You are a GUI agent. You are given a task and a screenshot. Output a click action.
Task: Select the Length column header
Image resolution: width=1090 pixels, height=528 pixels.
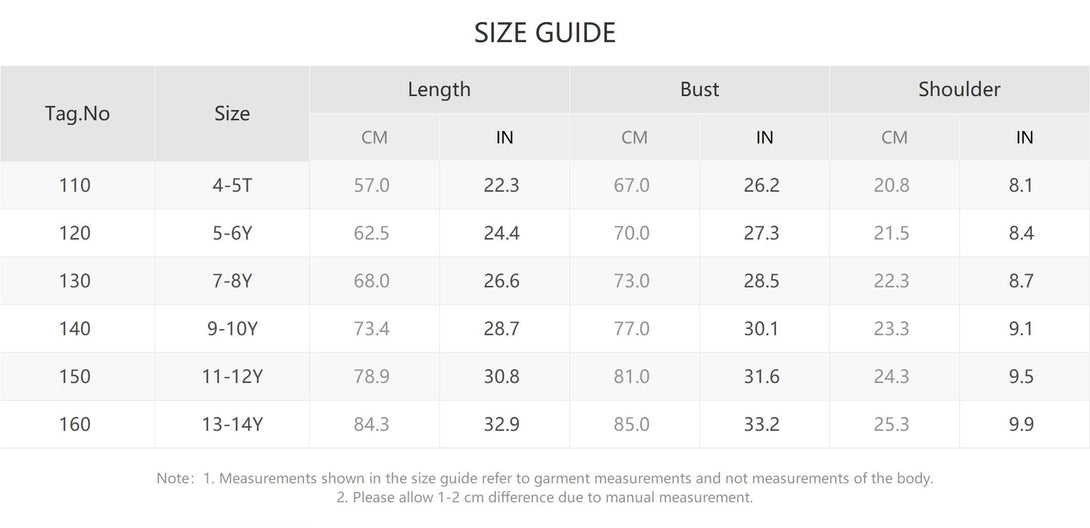coord(439,89)
